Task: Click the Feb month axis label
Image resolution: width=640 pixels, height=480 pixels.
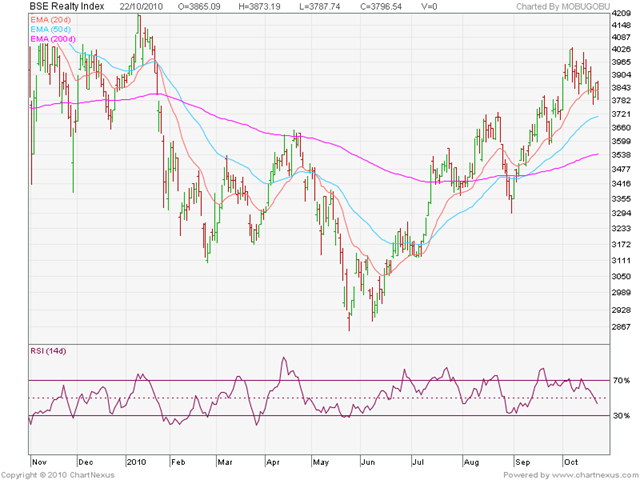Action: (x=178, y=462)
